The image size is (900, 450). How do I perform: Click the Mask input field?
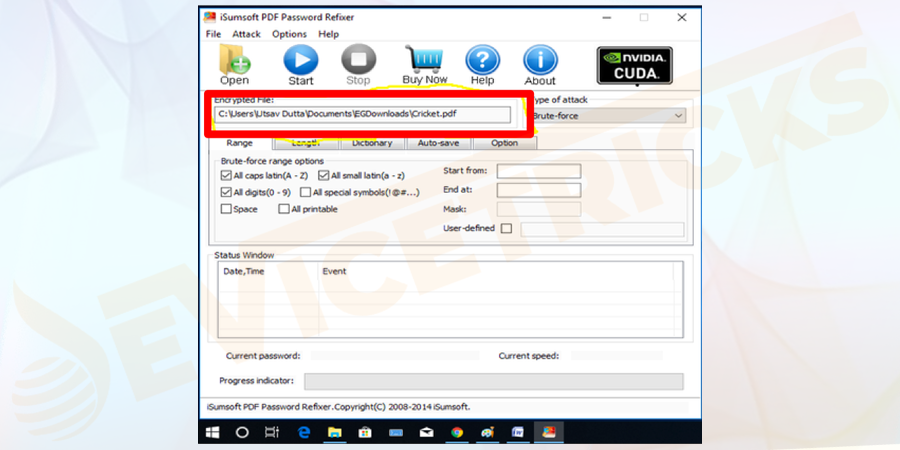538,210
